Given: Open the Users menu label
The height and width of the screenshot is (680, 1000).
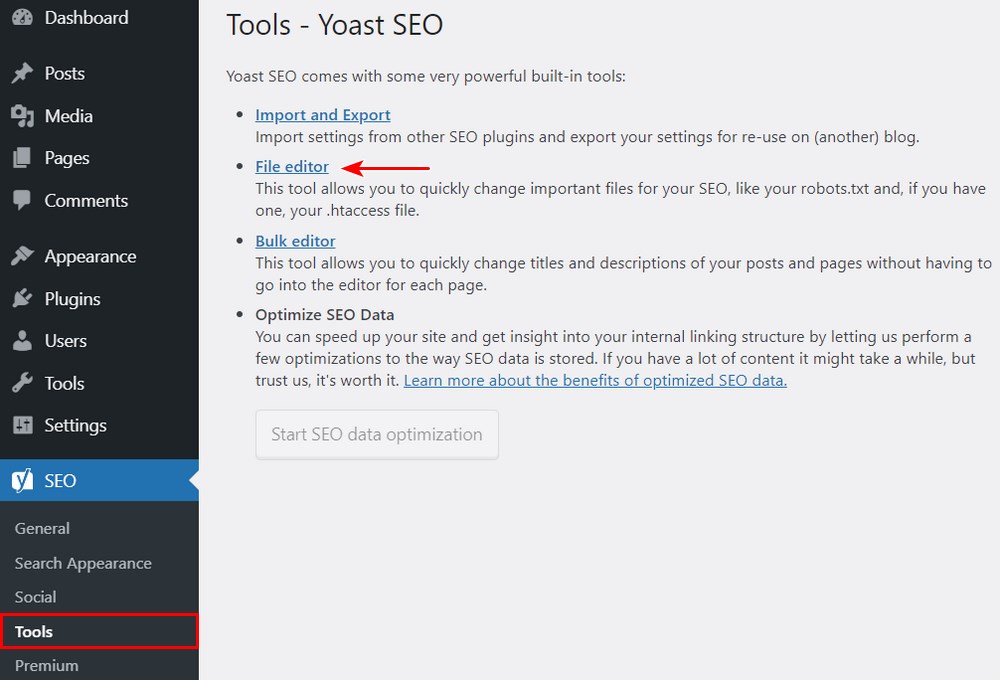Looking at the screenshot, I should coord(66,341).
